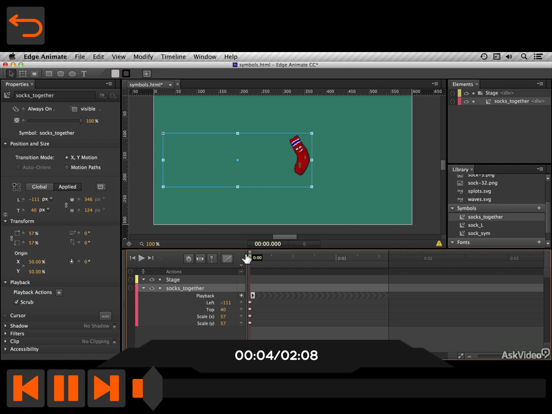
Task: Open the border color swatch in toolbar
Action: tap(126, 73)
